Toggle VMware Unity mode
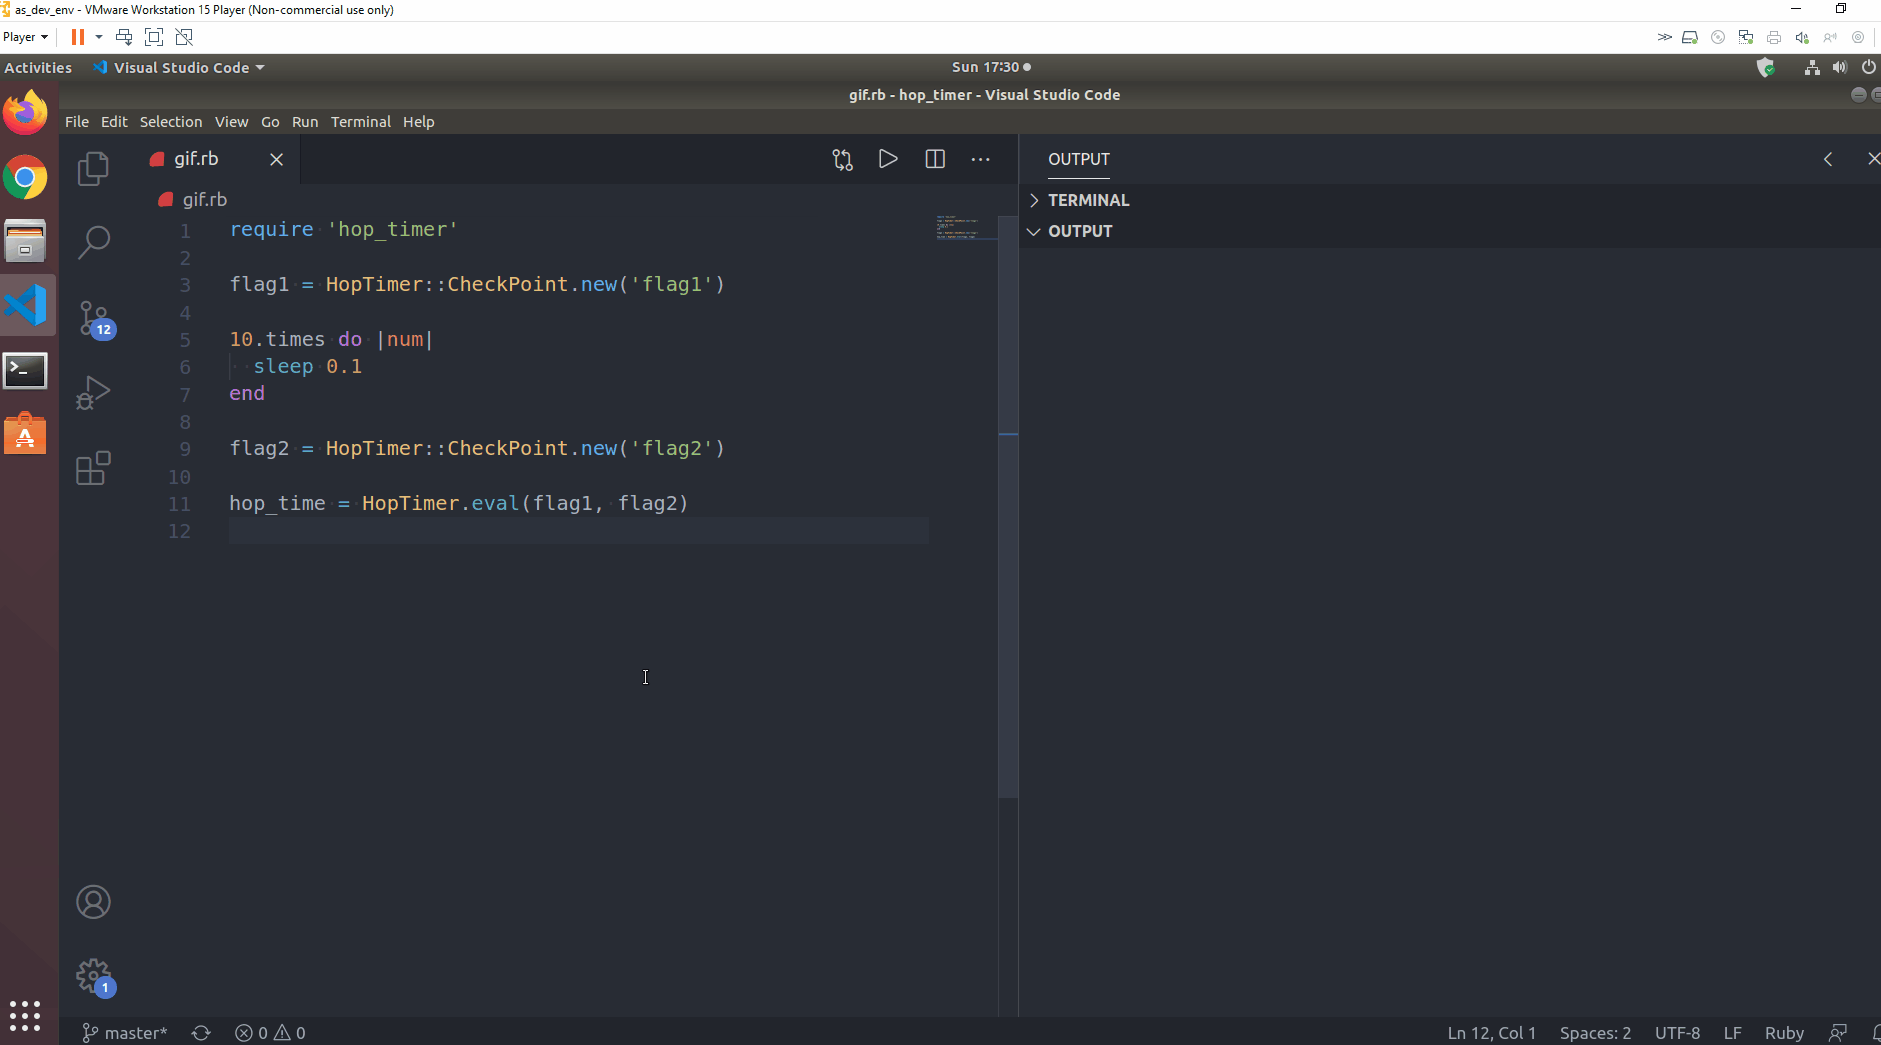The height and width of the screenshot is (1045, 1881). pos(184,37)
